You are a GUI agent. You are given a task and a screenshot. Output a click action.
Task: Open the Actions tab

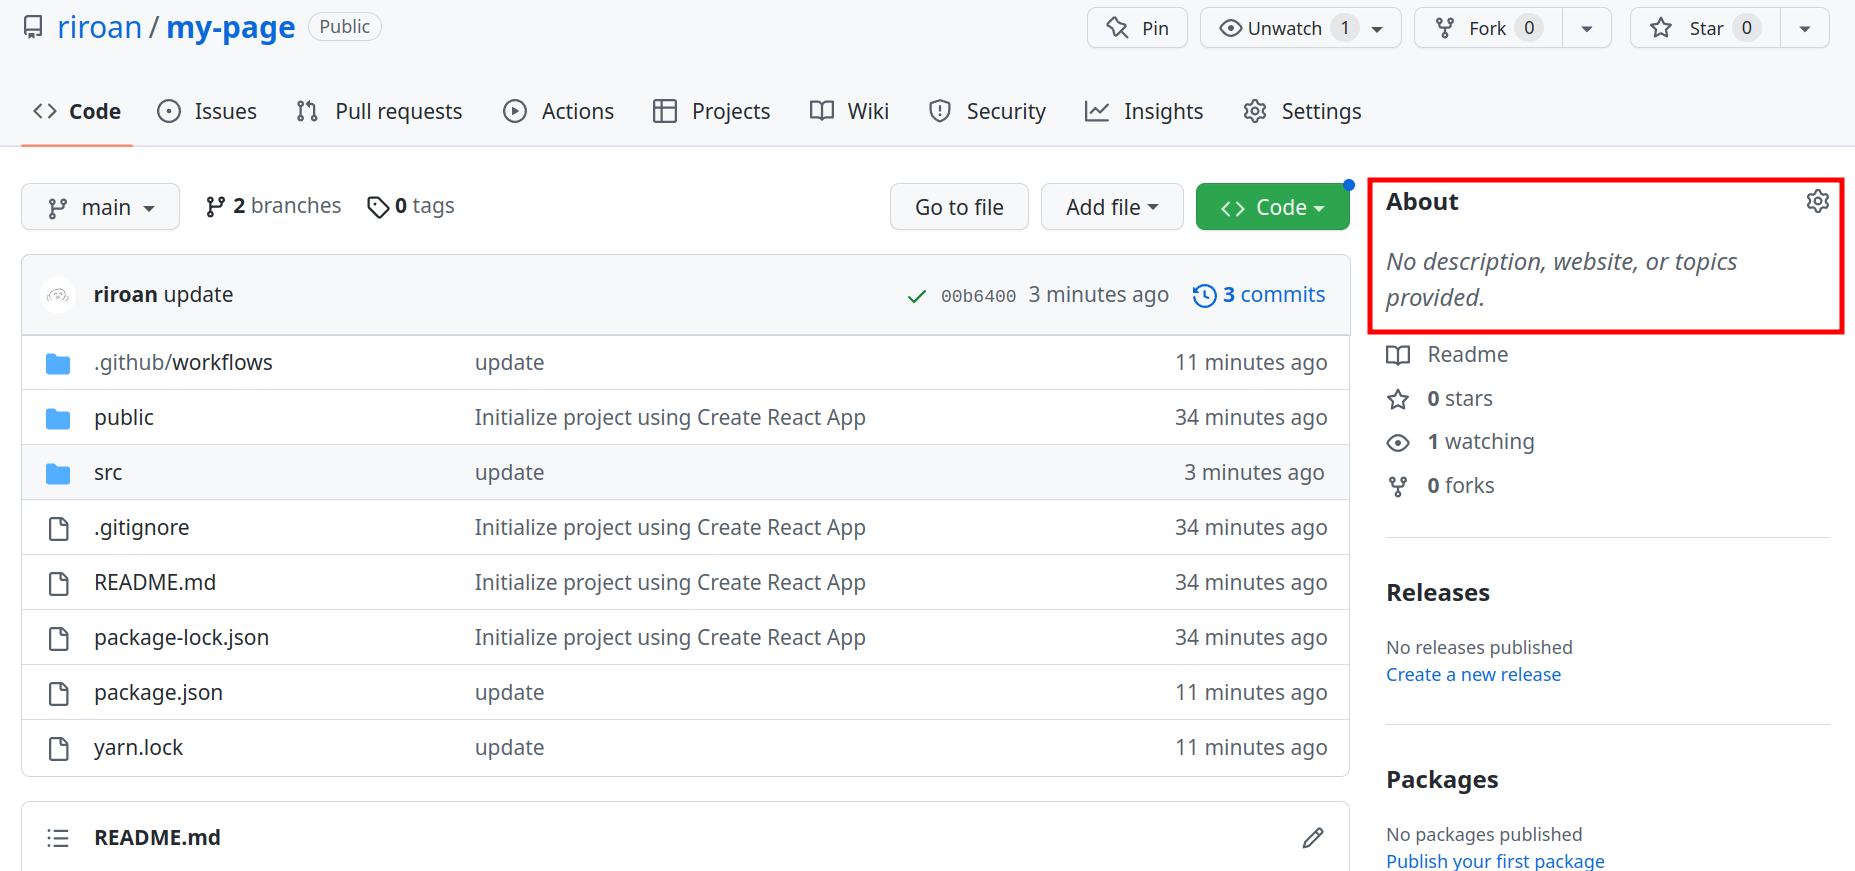pyautogui.click(x=558, y=111)
